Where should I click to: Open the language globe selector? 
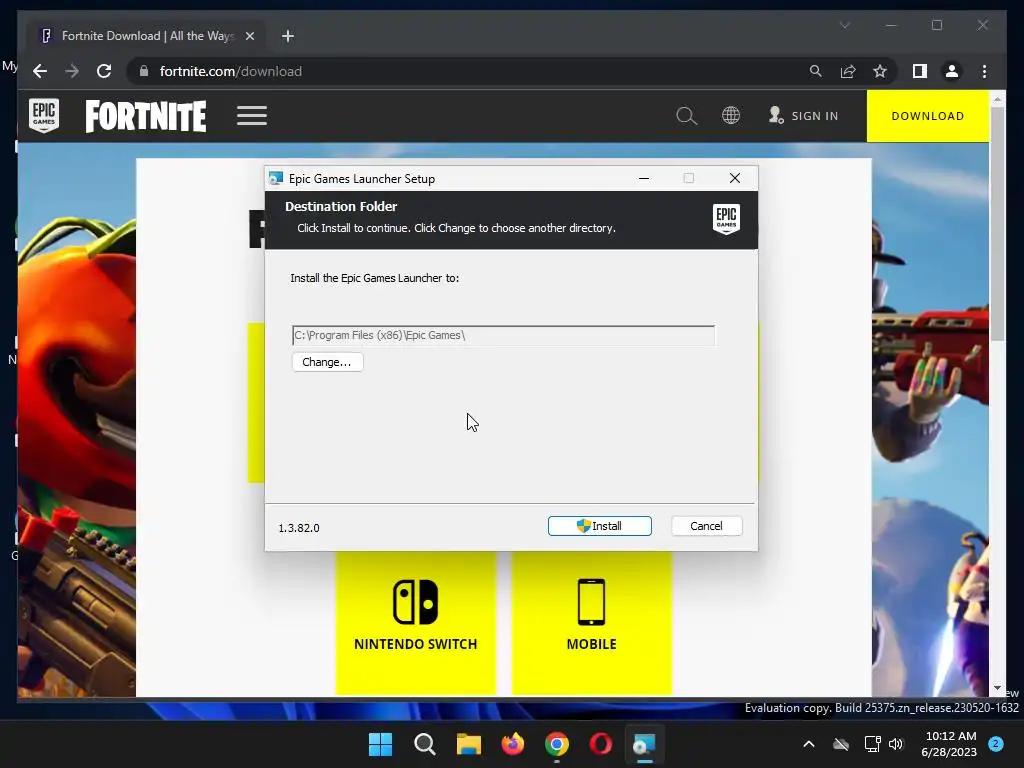tap(731, 116)
